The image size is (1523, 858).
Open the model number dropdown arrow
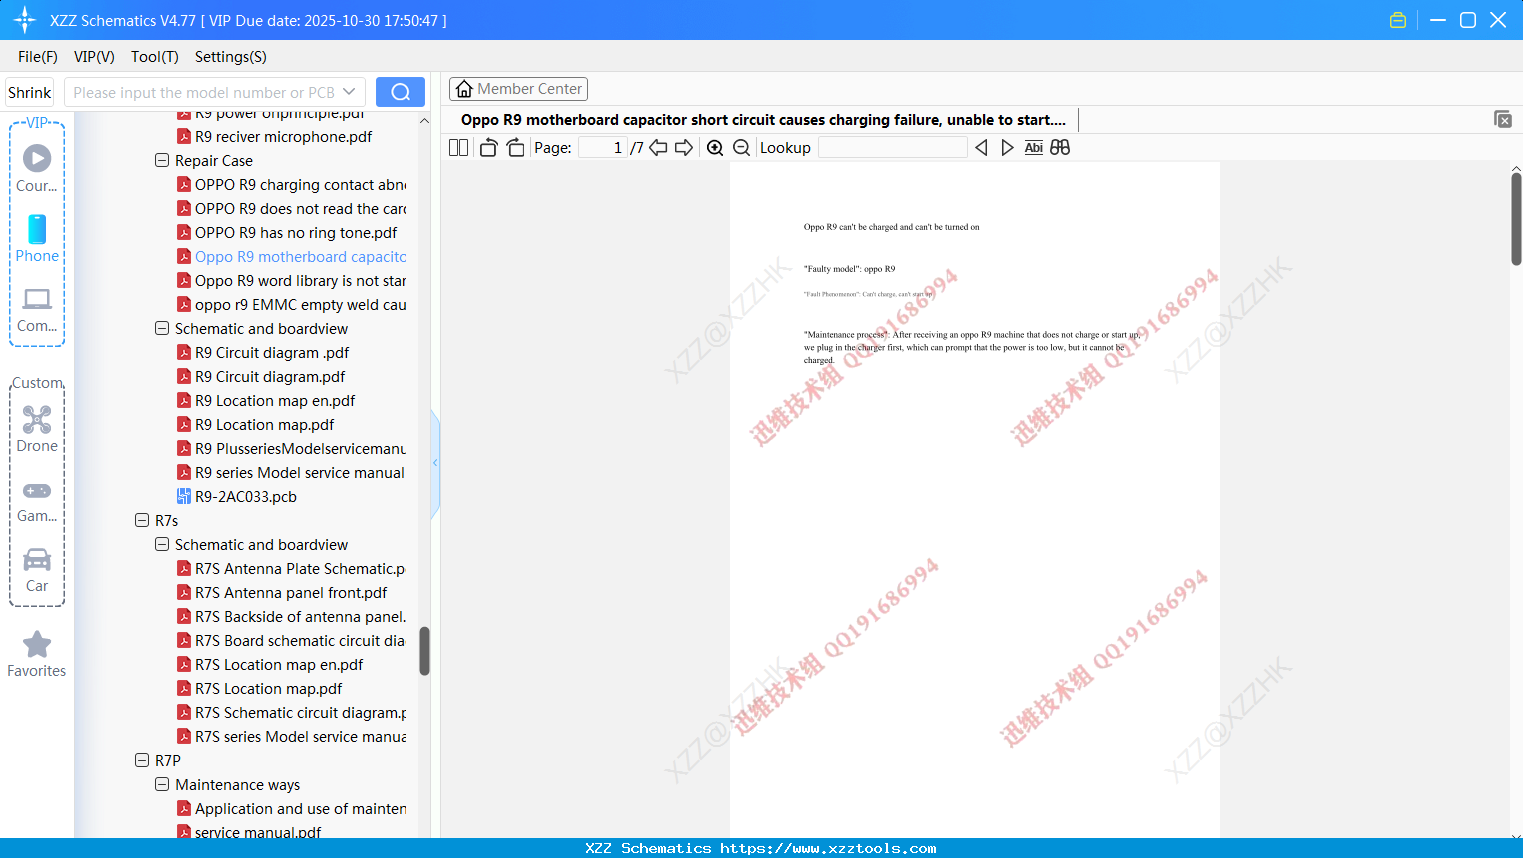(349, 92)
